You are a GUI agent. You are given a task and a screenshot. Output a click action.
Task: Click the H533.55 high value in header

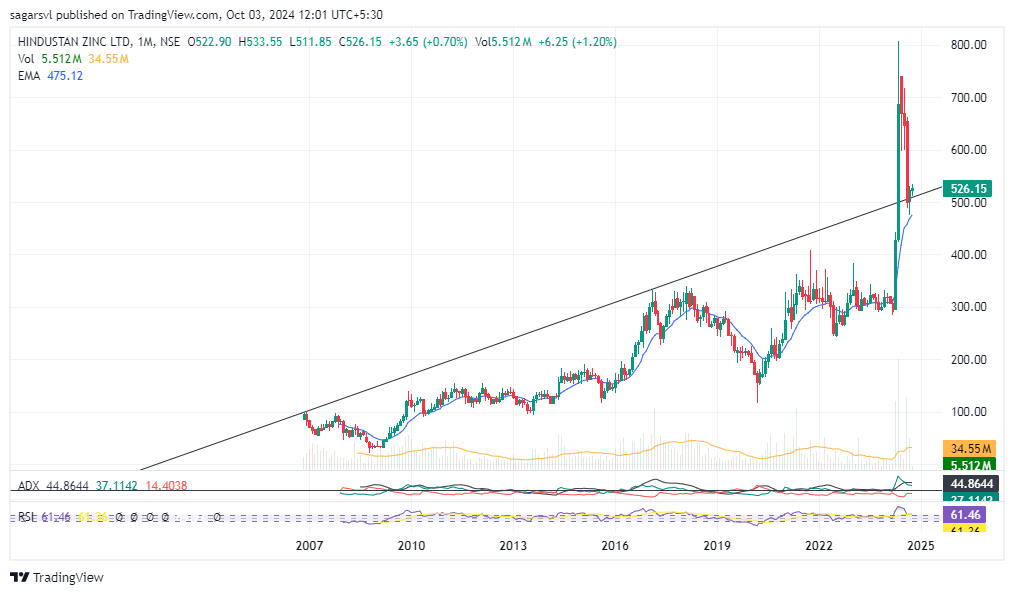pos(260,42)
